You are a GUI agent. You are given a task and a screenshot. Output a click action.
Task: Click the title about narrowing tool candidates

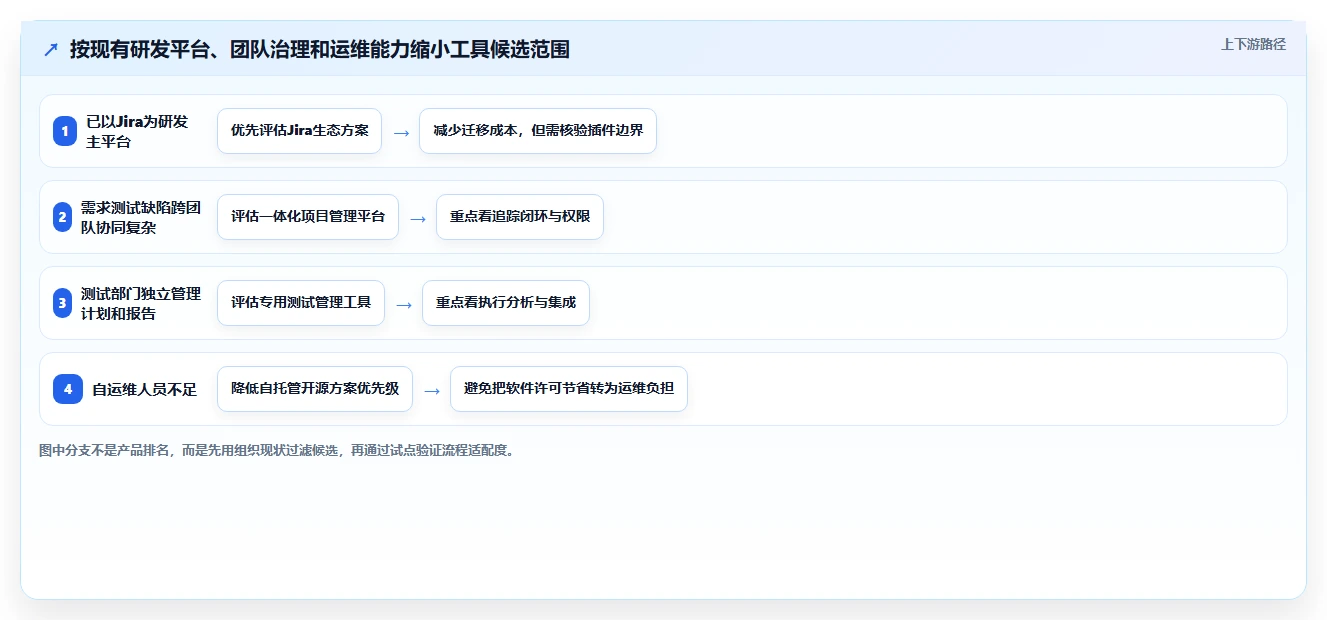coord(320,49)
